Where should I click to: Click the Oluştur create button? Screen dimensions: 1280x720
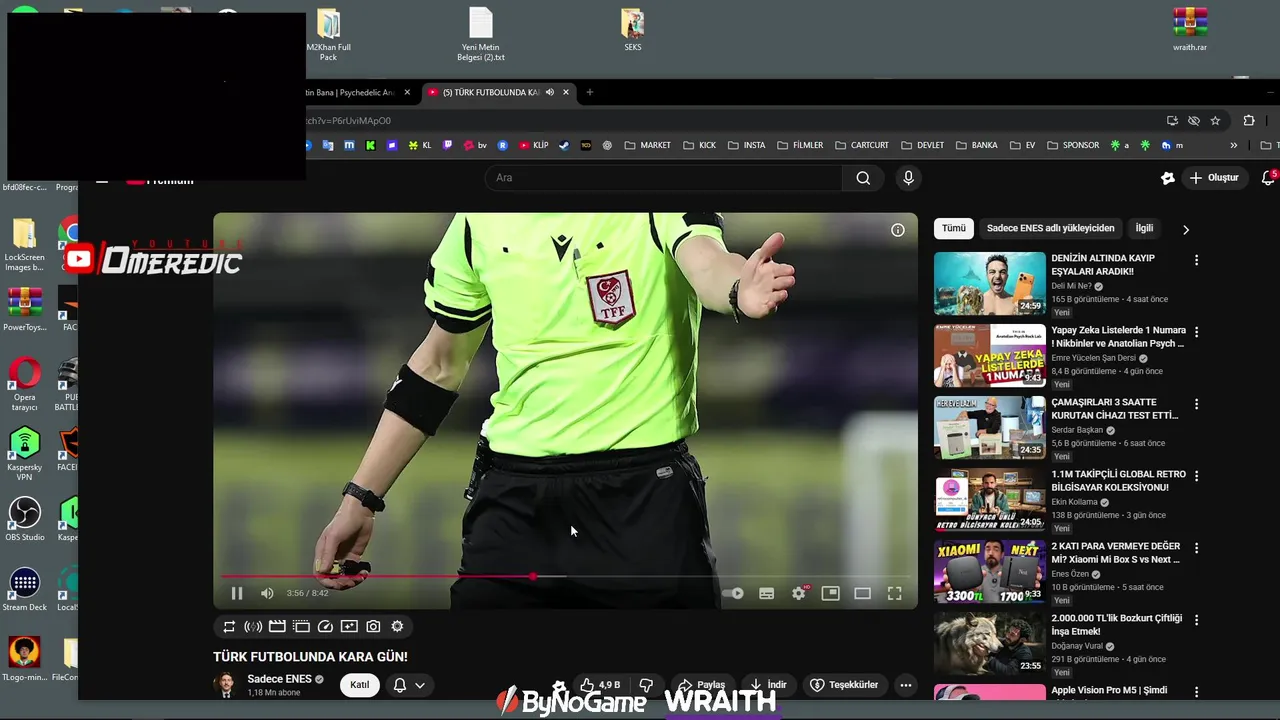(x=1214, y=178)
